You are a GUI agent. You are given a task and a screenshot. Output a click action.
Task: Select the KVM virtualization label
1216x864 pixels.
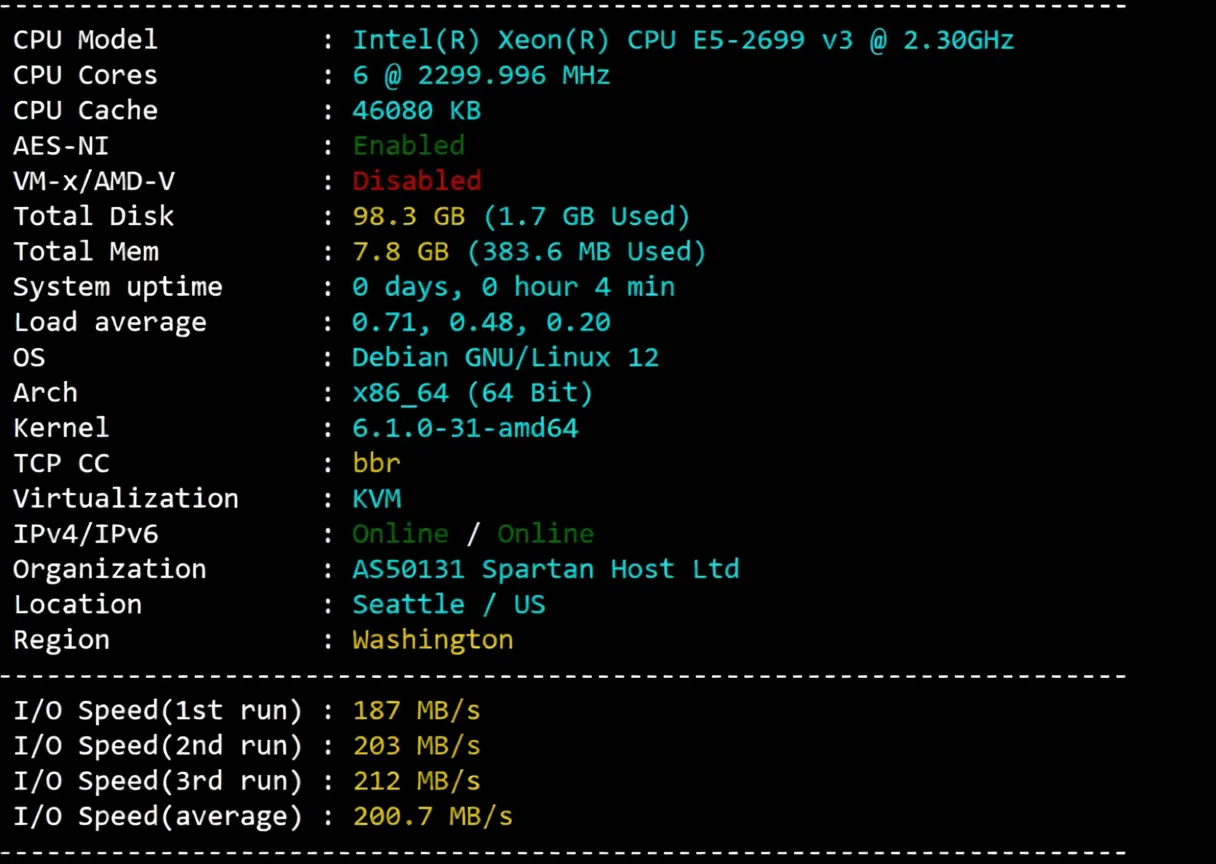click(376, 498)
